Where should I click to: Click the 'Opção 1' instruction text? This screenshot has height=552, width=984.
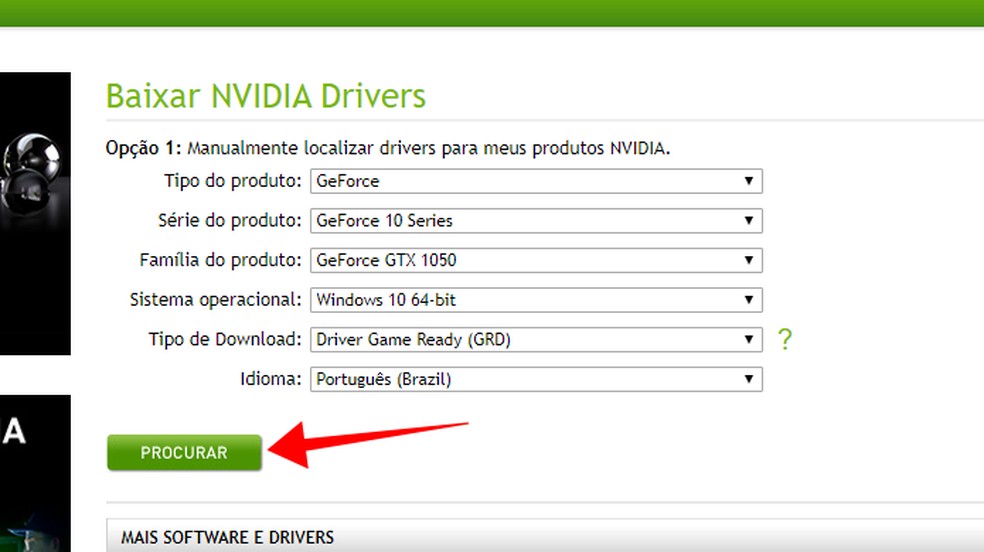click(388, 148)
